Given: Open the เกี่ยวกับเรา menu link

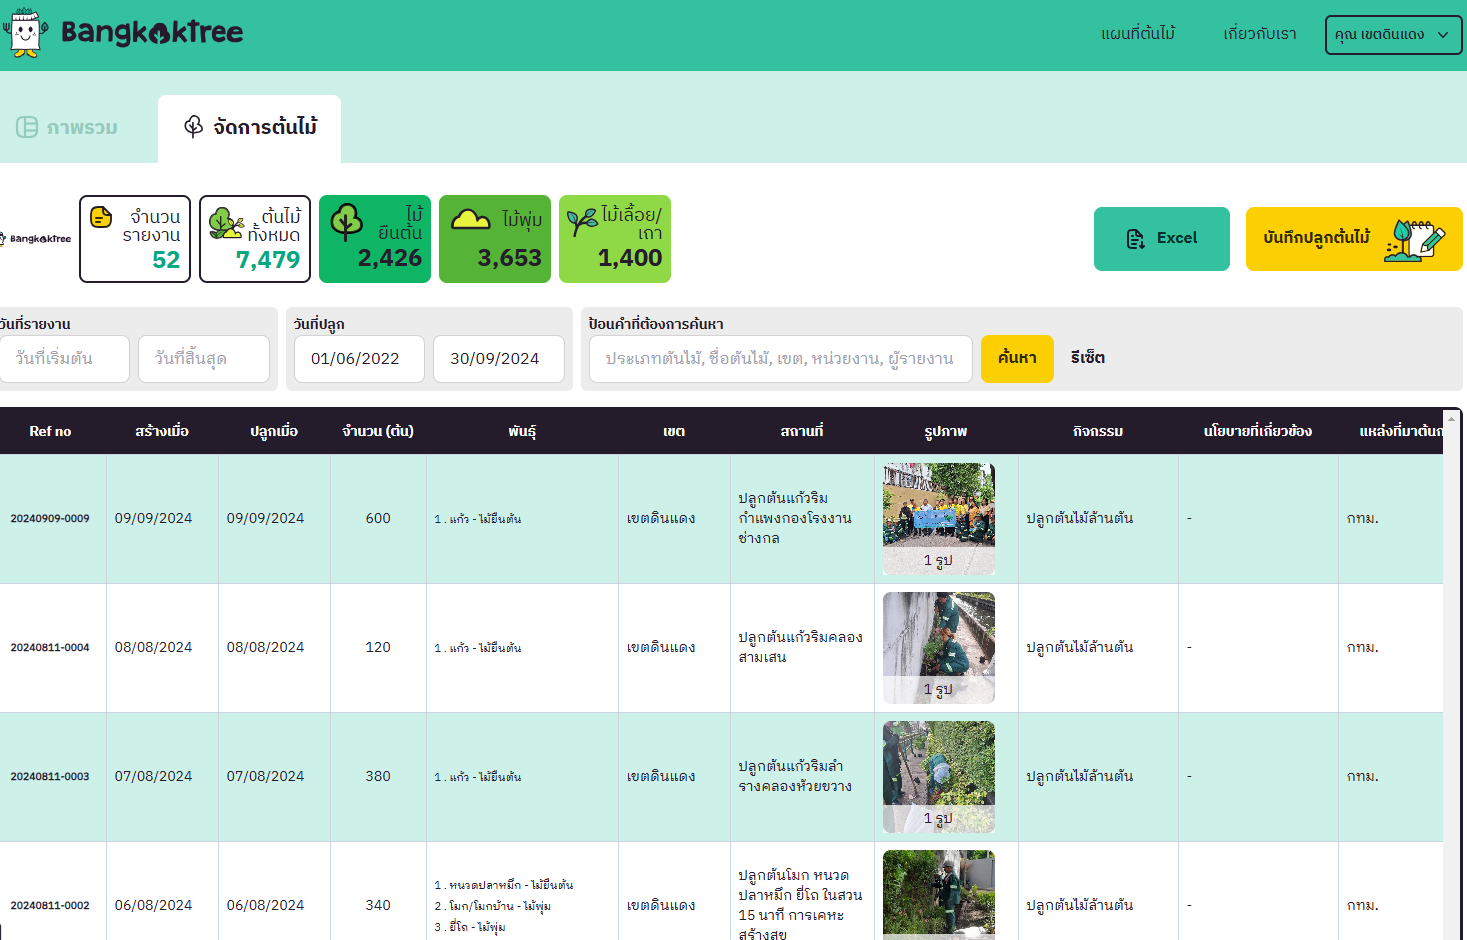Looking at the screenshot, I should (x=1260, y=34).
